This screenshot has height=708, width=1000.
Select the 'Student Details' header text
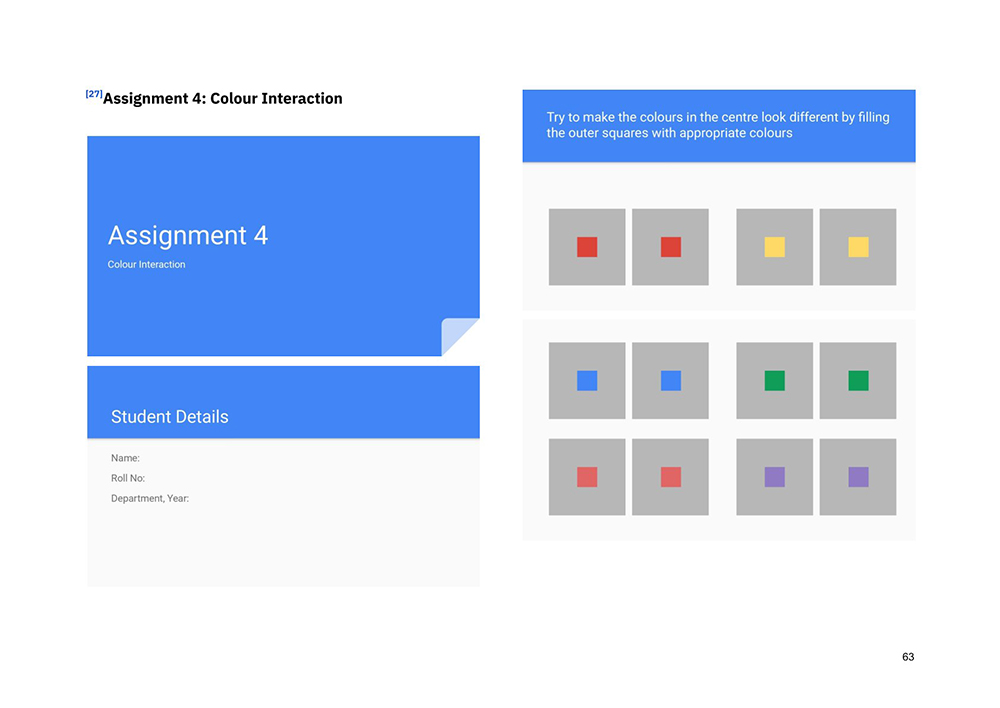click(170, 417)
